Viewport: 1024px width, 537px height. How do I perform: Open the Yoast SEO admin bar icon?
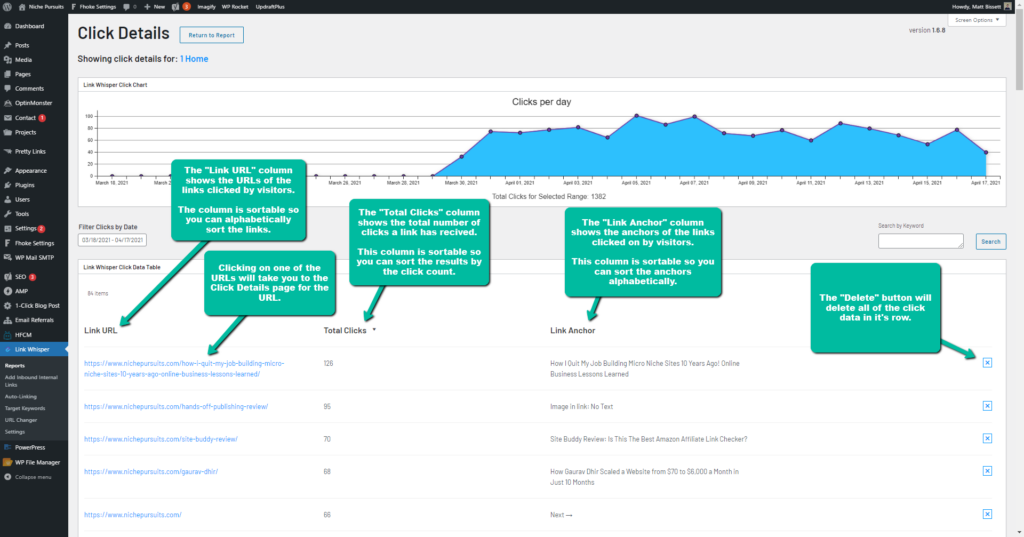point(181,7)
